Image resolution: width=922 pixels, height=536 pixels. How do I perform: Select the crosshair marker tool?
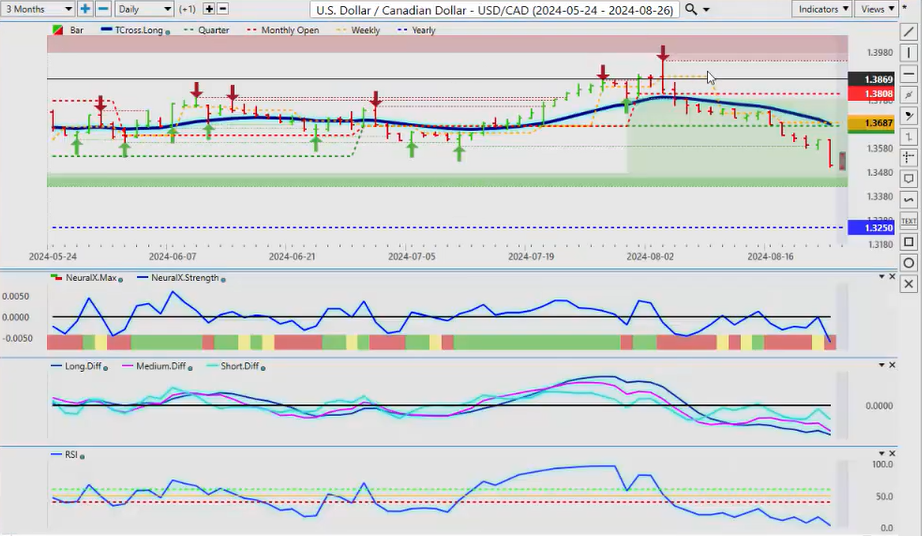coord(908,157)
